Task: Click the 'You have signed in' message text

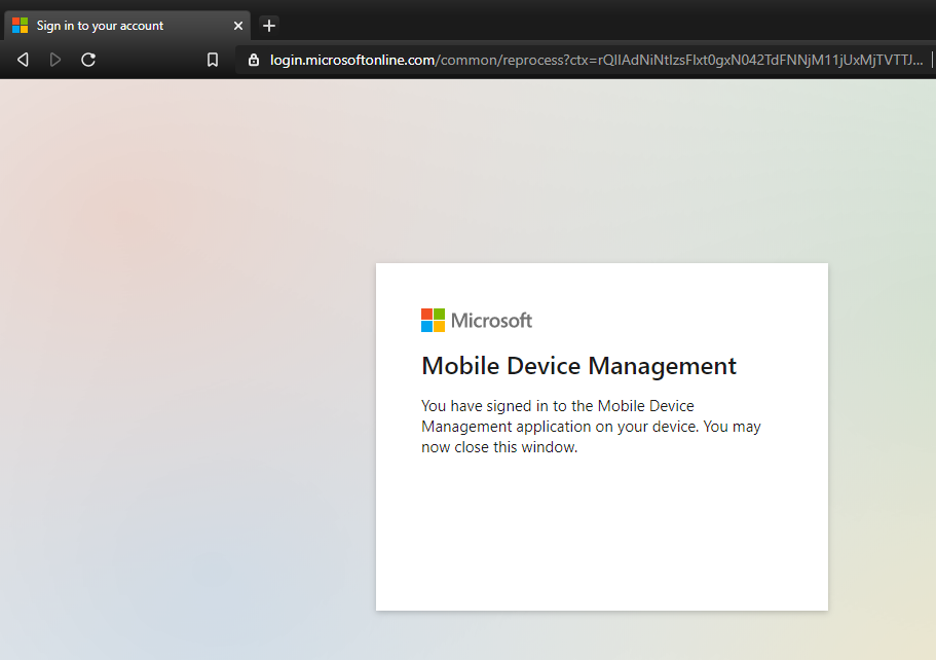Action: [591, 426]
